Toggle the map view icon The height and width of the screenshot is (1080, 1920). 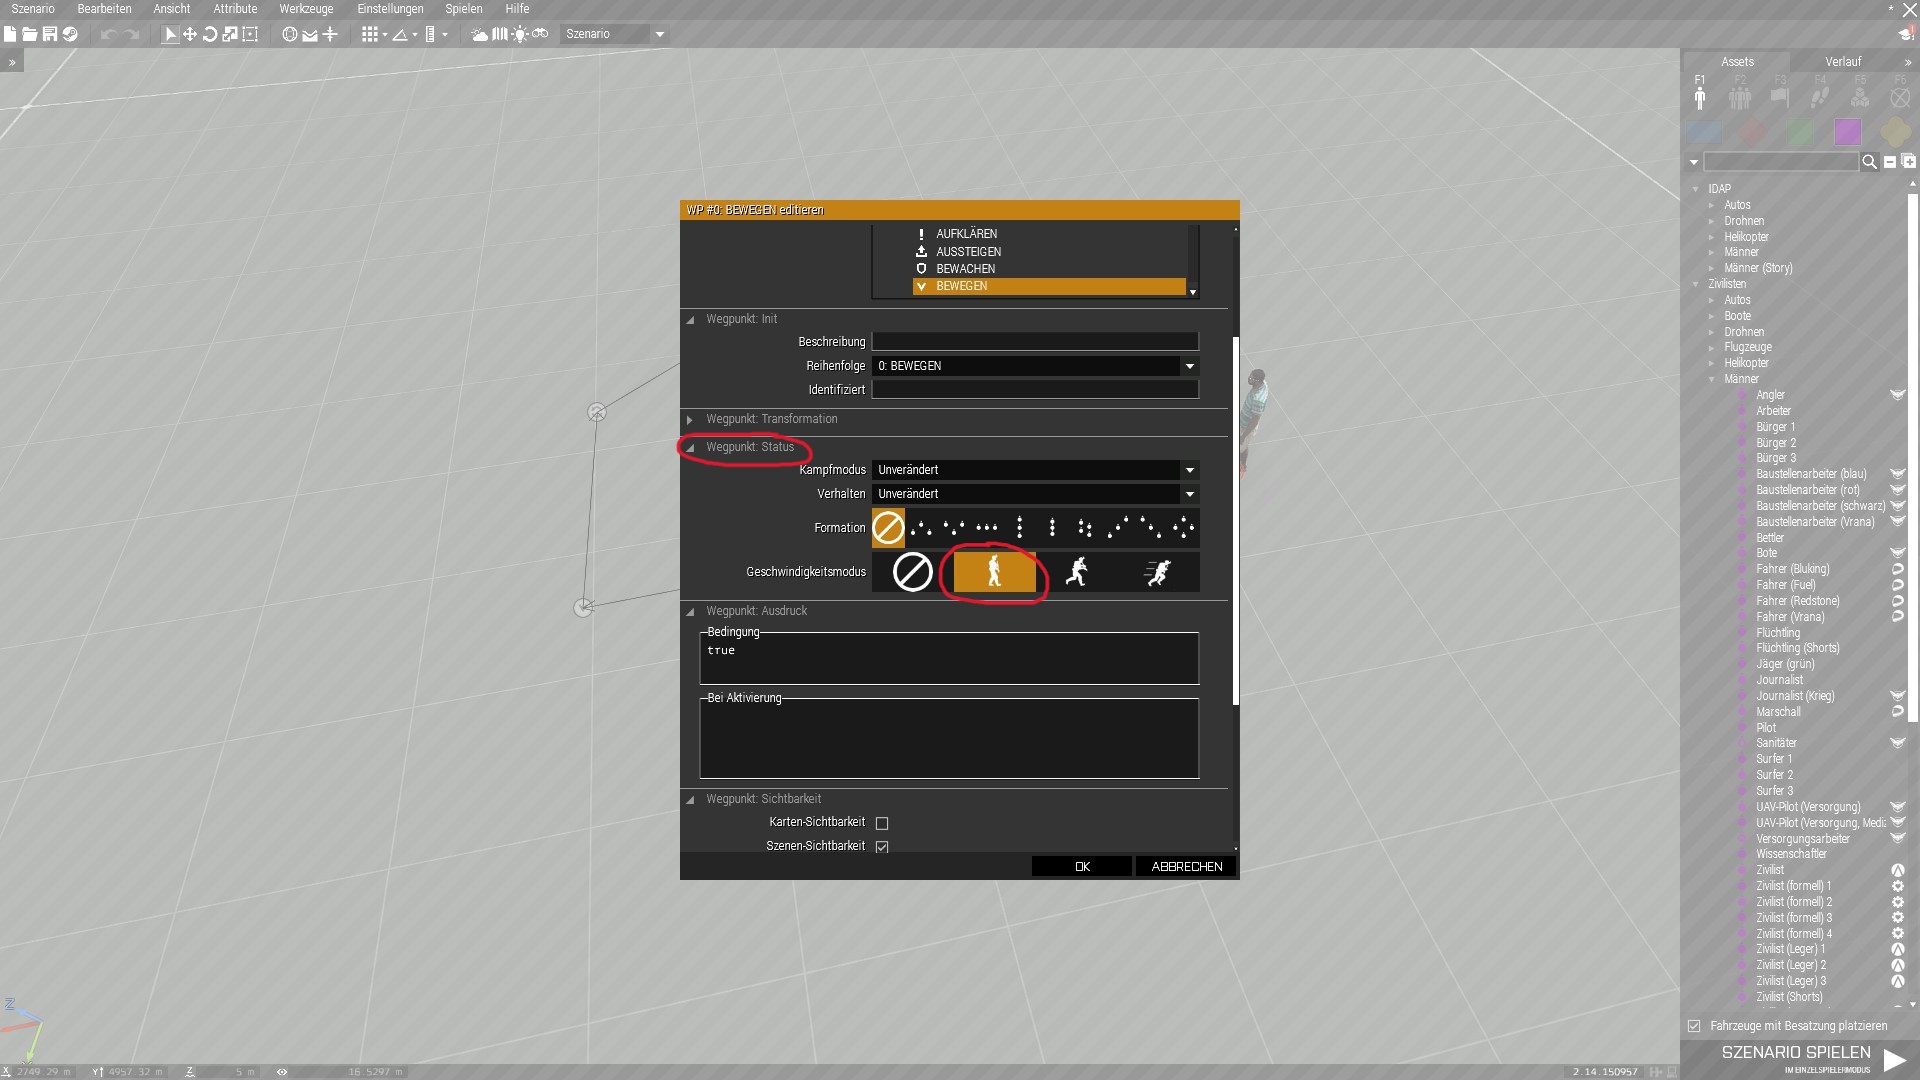[500, 34]
